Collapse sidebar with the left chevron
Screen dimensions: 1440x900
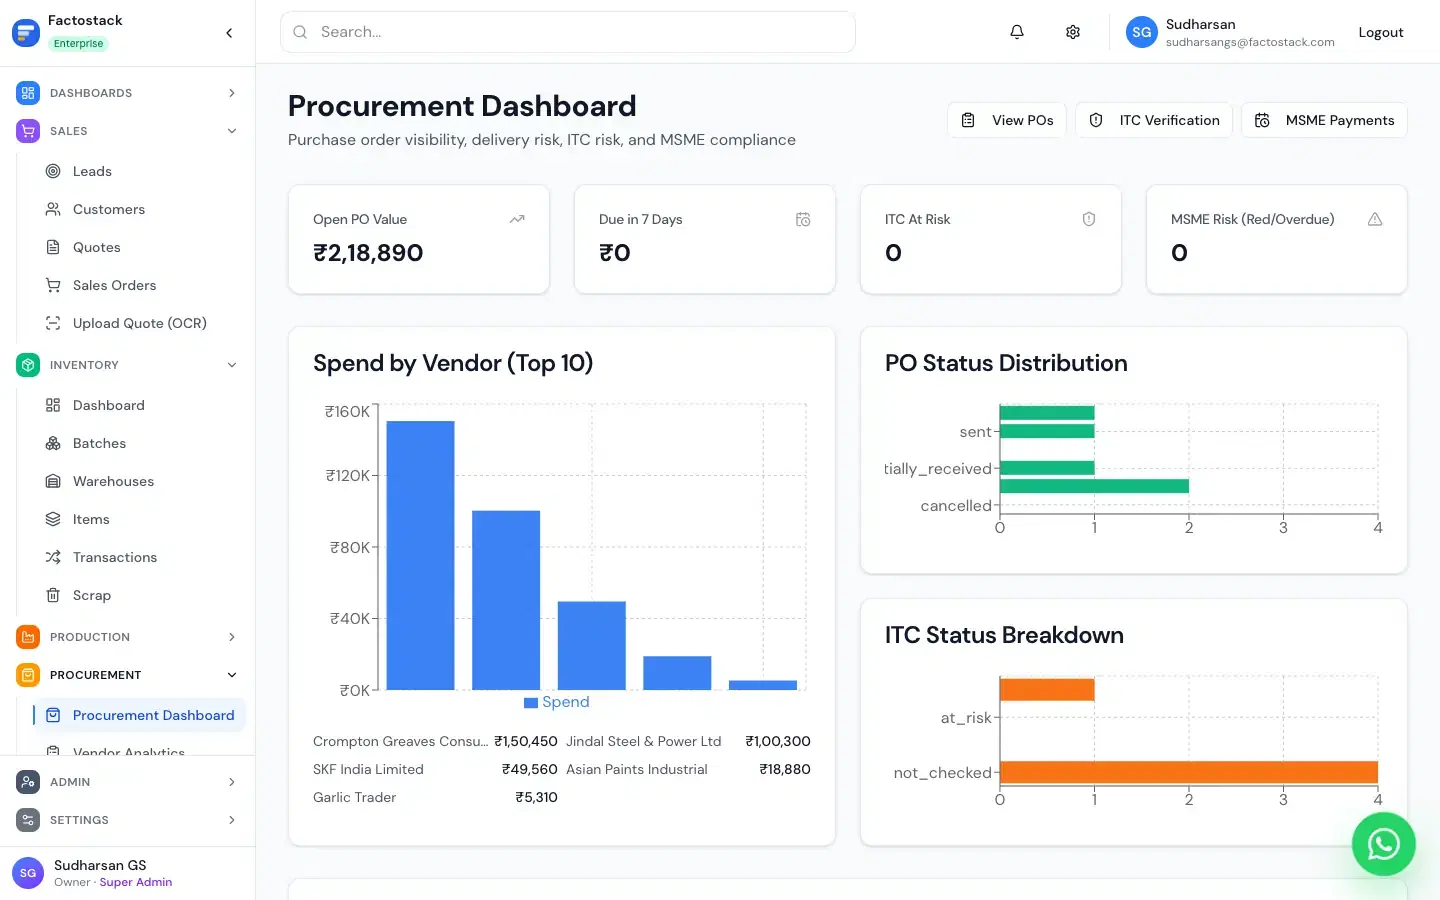(229, 33)
